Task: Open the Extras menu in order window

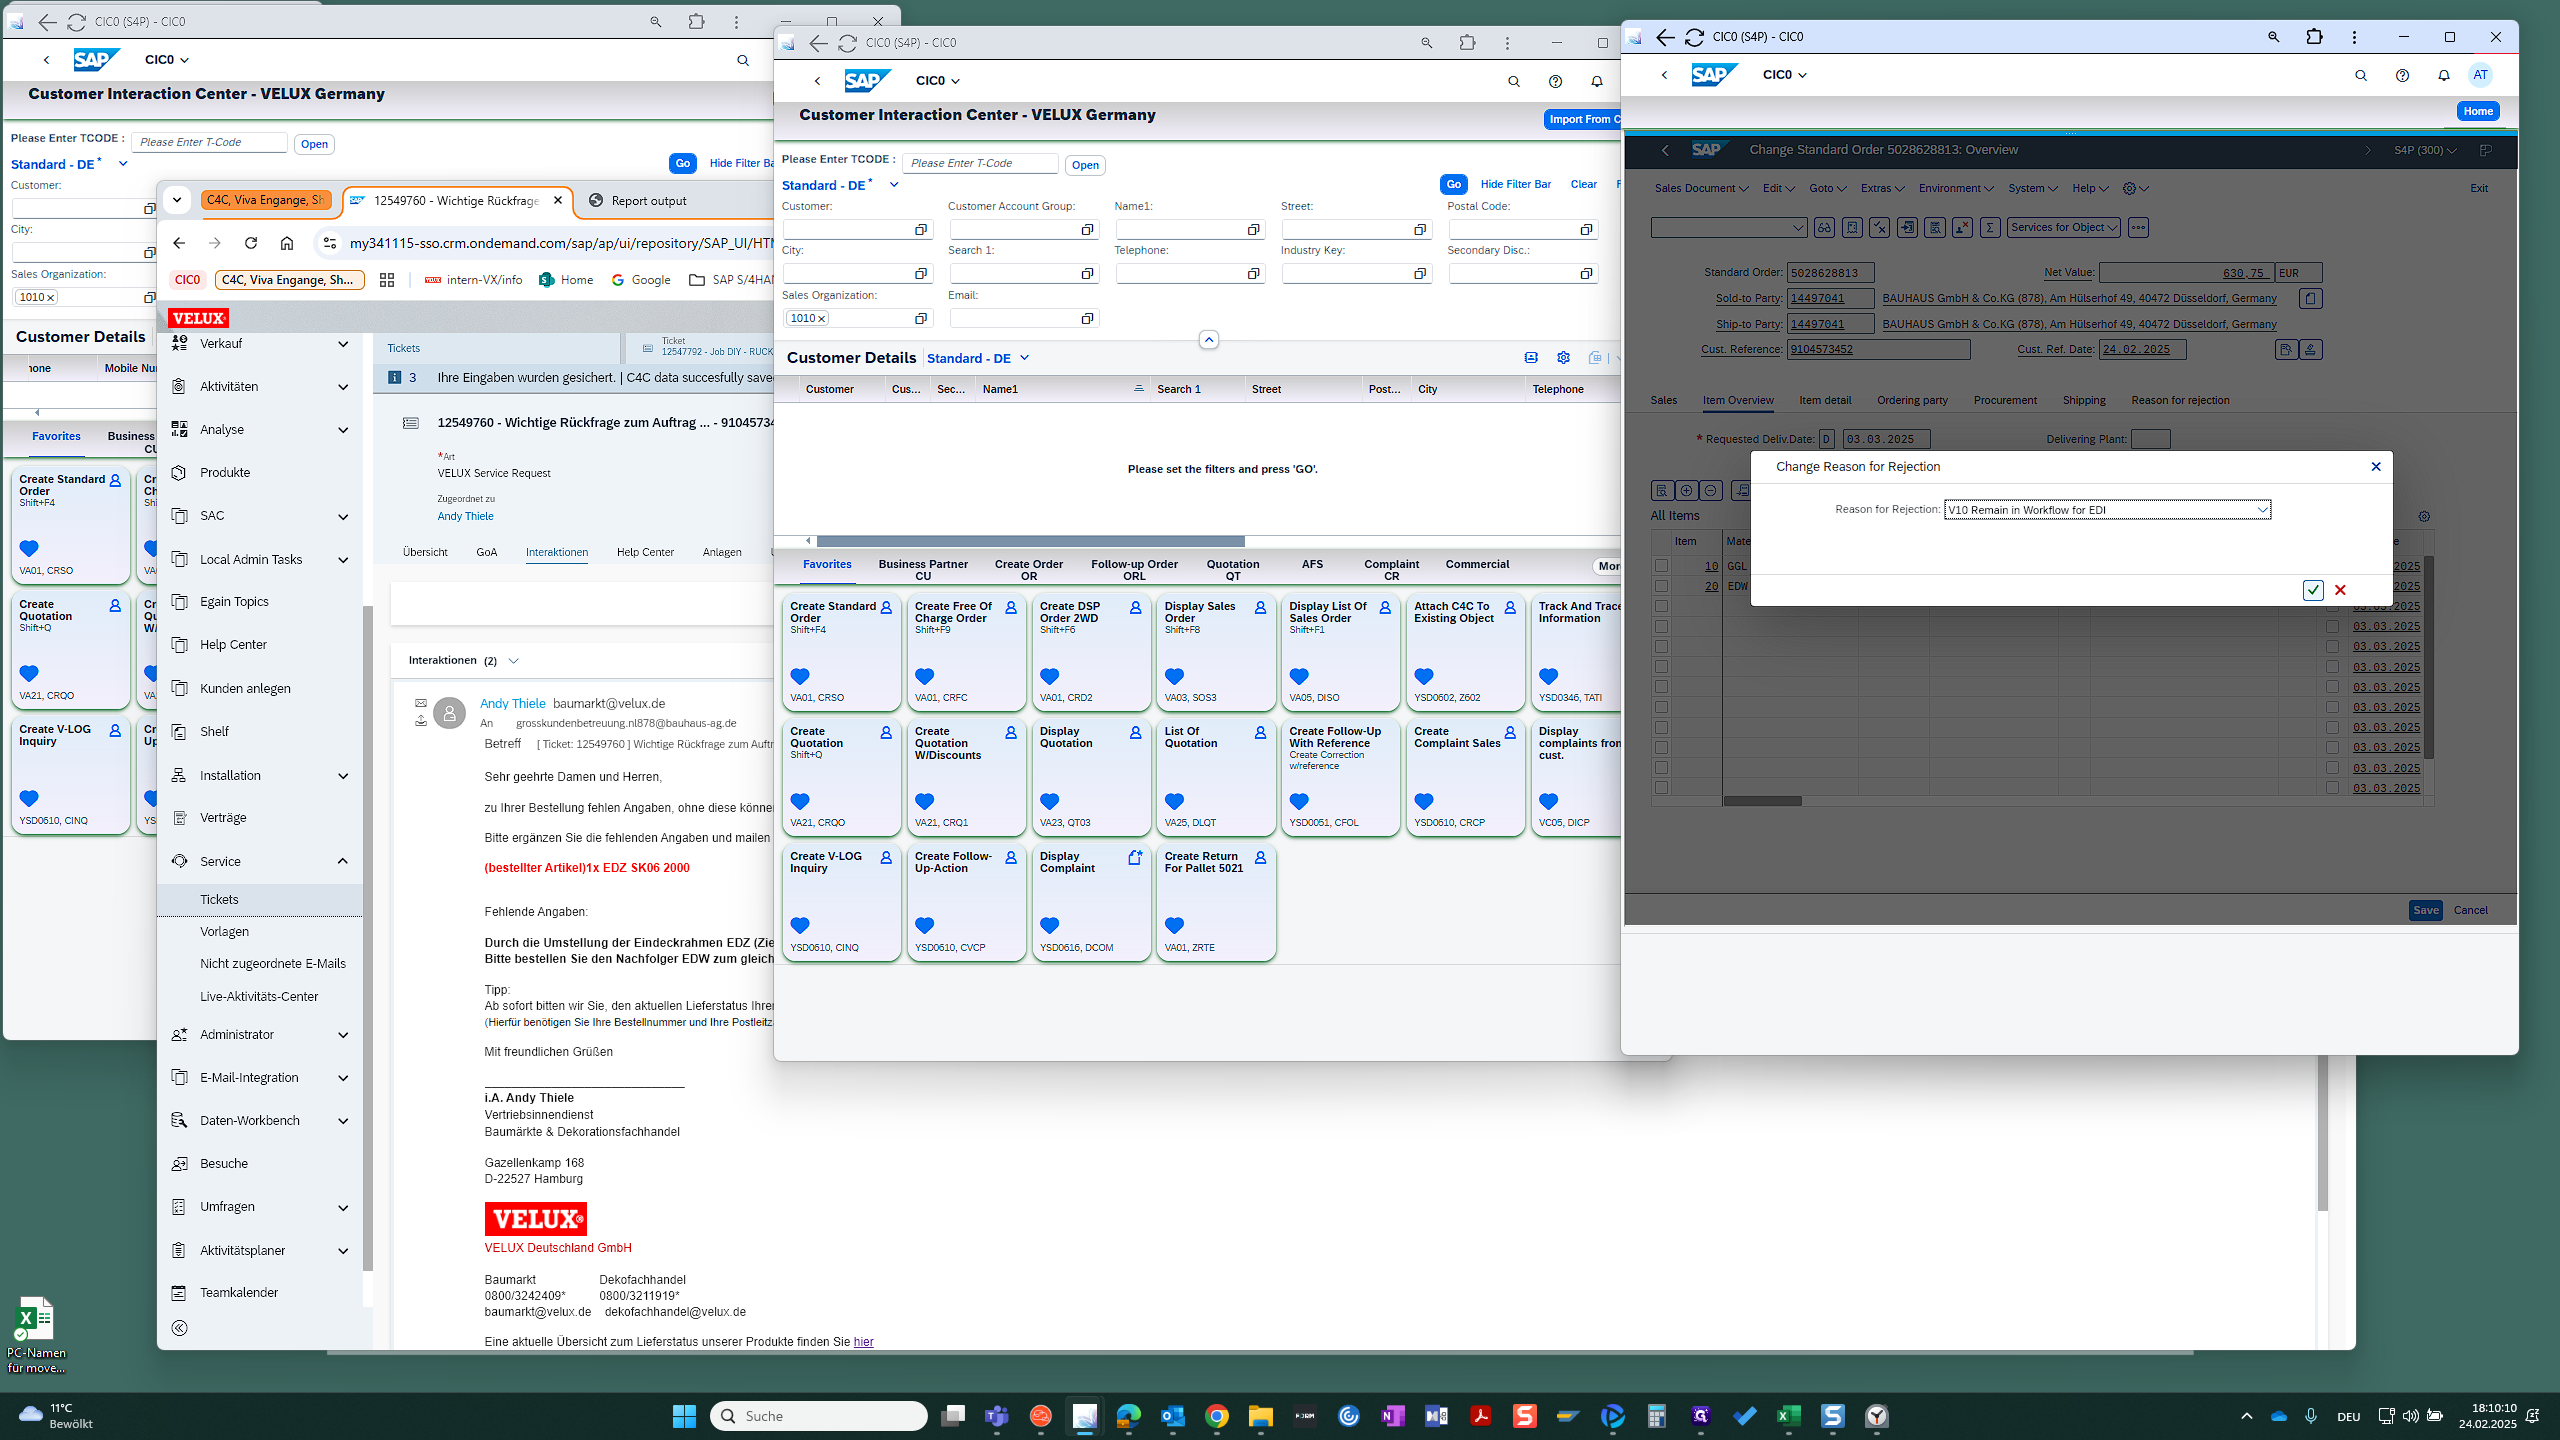Action: [x=1882, y=188]
